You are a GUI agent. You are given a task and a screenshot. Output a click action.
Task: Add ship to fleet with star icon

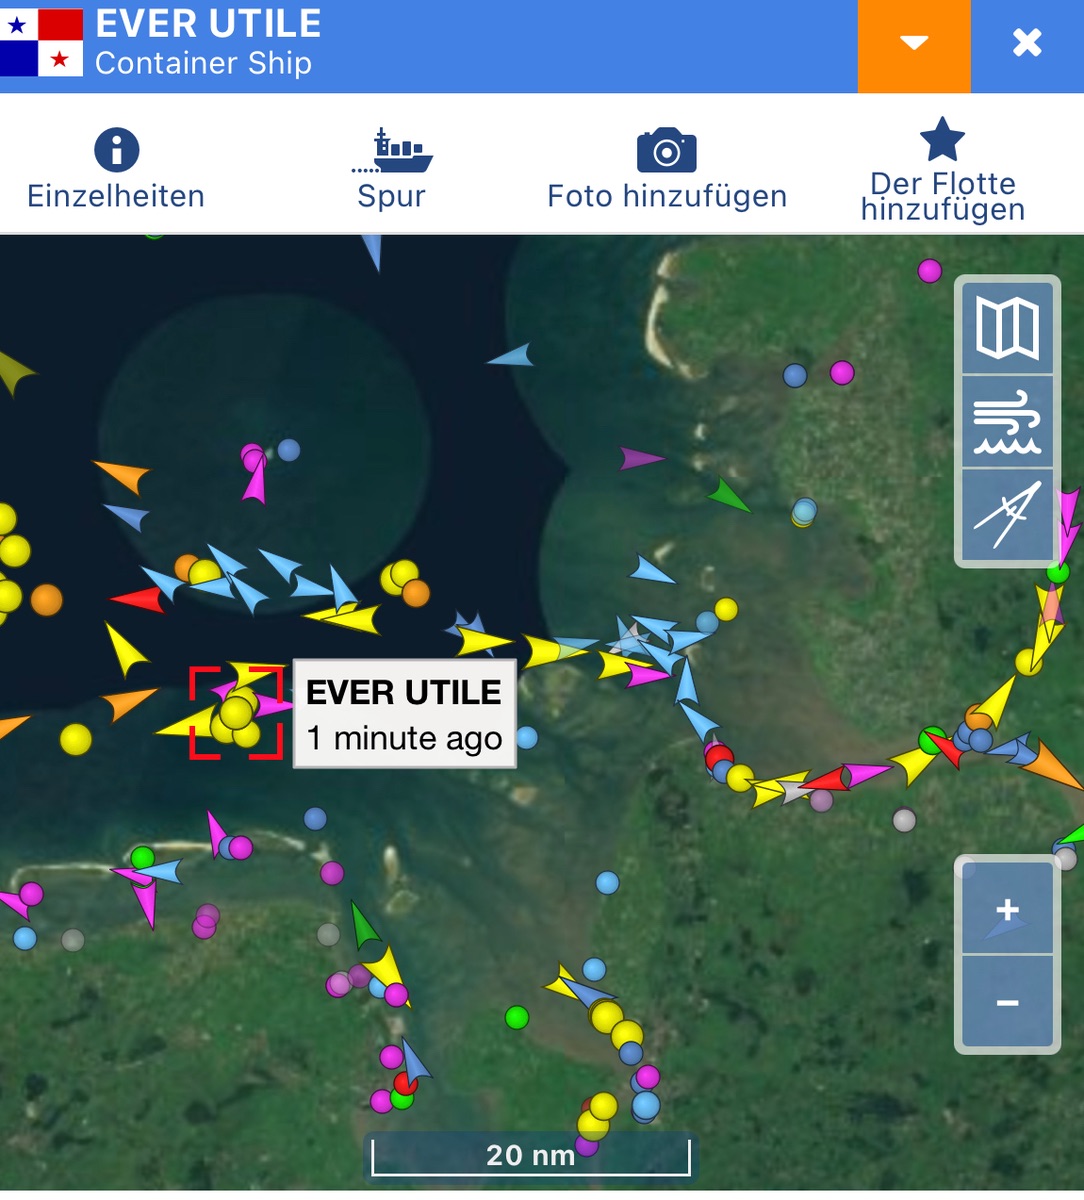tap(942, 140)
